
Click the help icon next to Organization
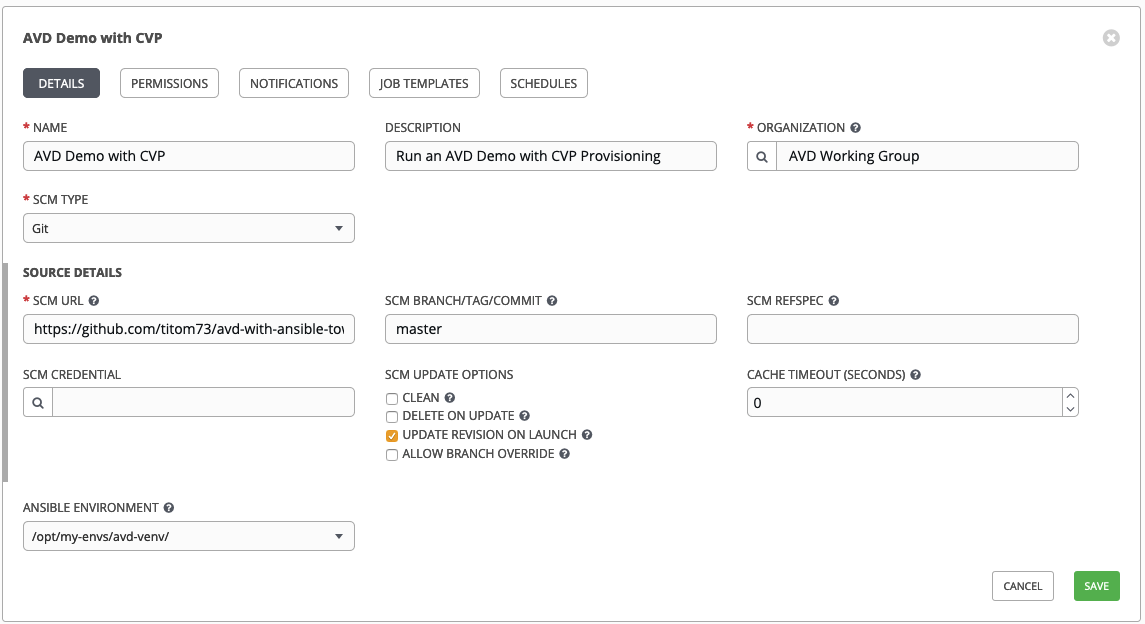[856, 128]
